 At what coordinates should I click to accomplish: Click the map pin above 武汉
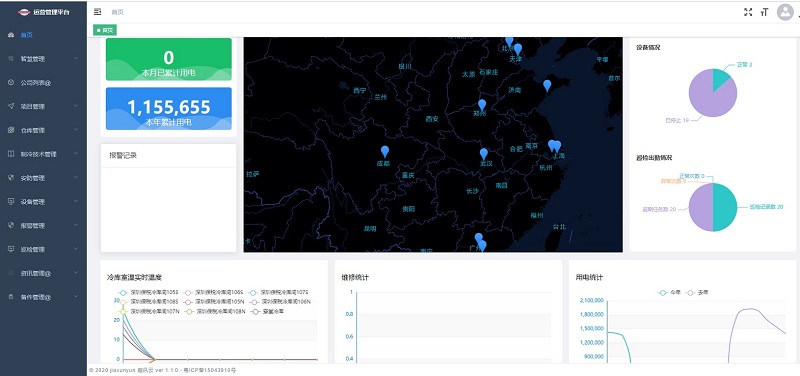(484, 154)
